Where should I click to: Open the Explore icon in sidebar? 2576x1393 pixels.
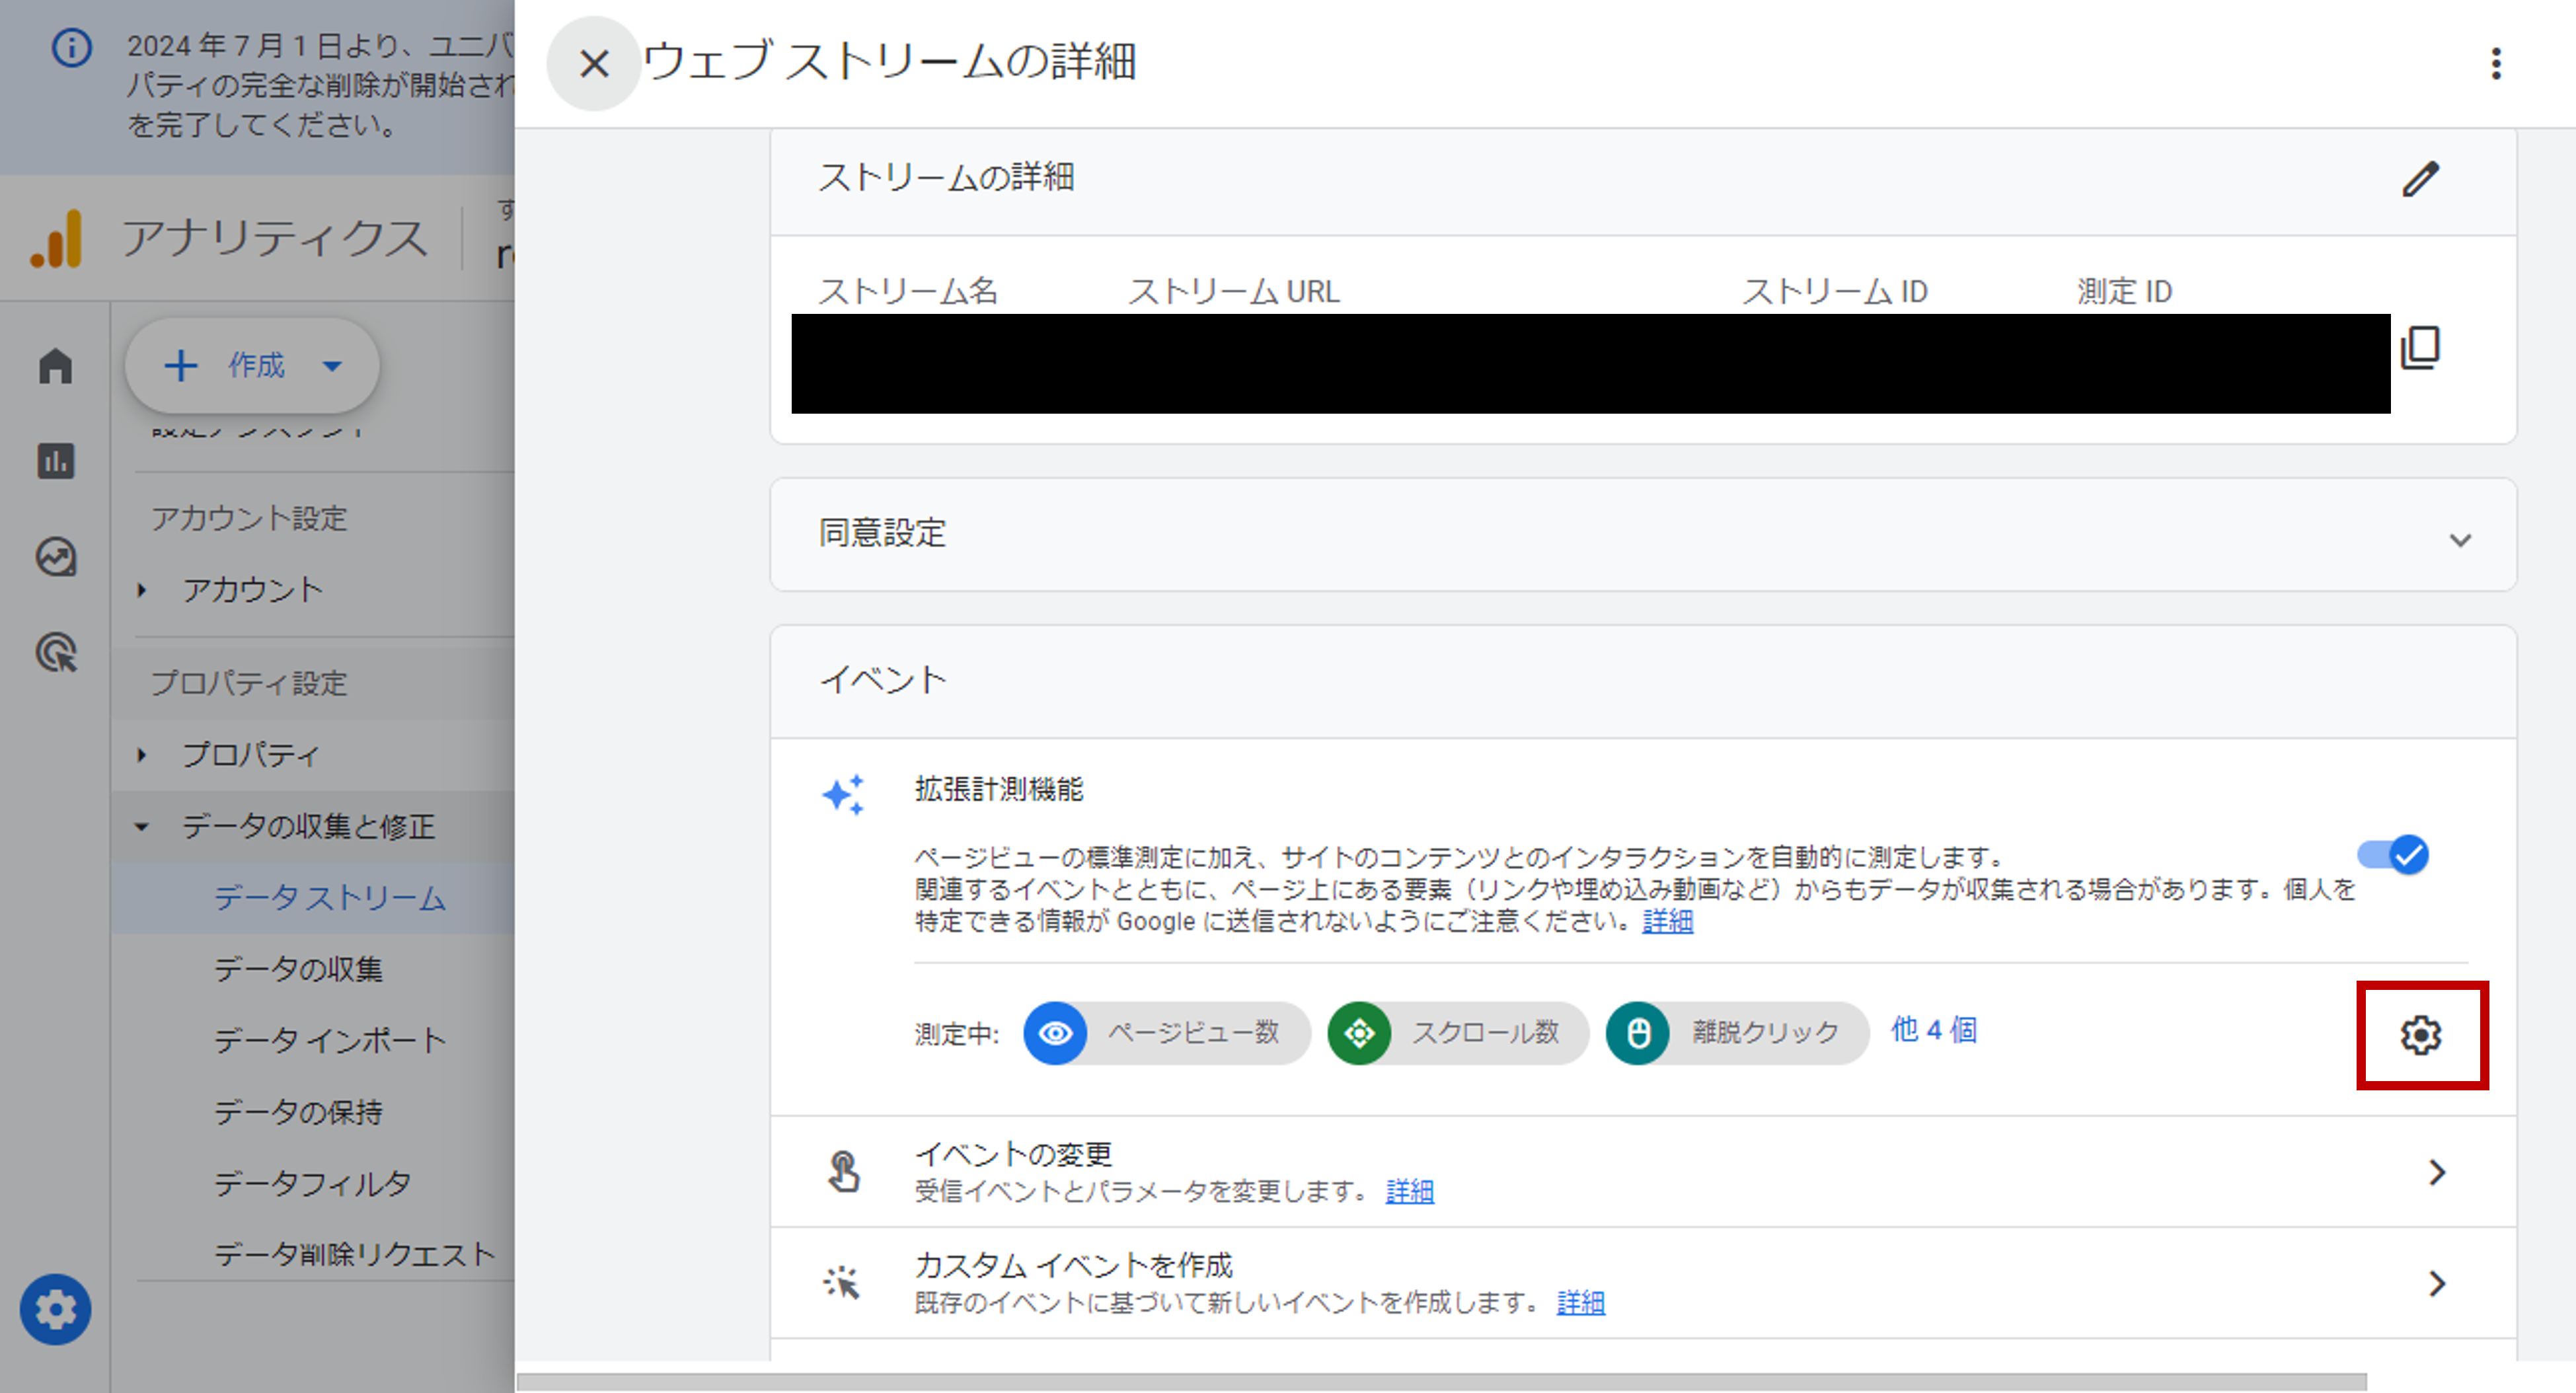pyautogui.click(x=56, y=557)
